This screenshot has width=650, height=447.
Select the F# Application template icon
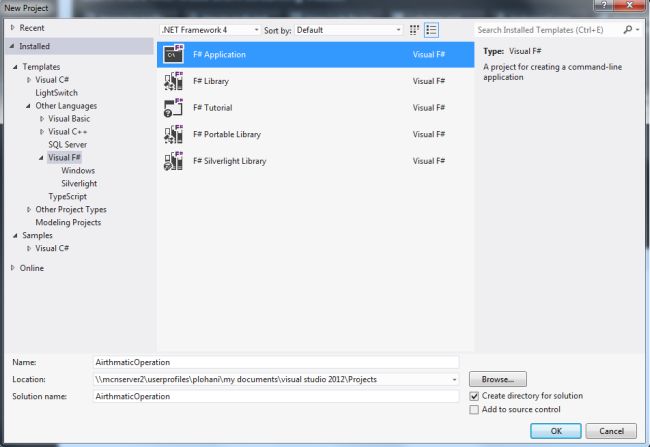point(173,54)
